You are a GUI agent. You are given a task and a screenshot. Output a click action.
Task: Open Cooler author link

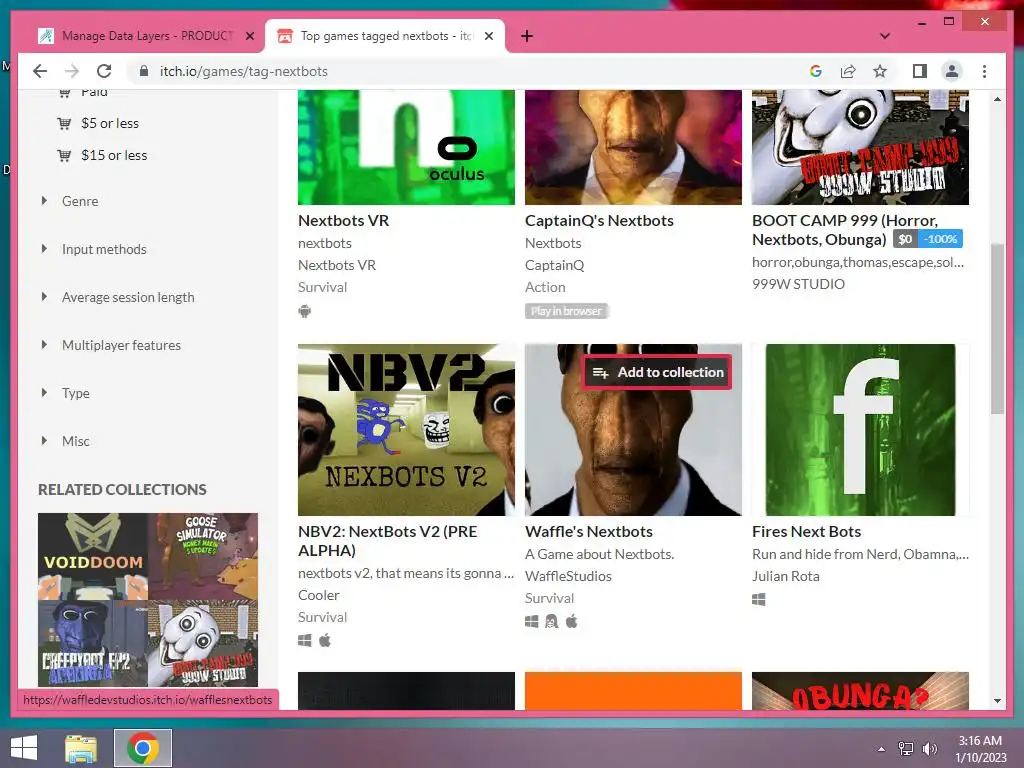click(x=319, y=595)
